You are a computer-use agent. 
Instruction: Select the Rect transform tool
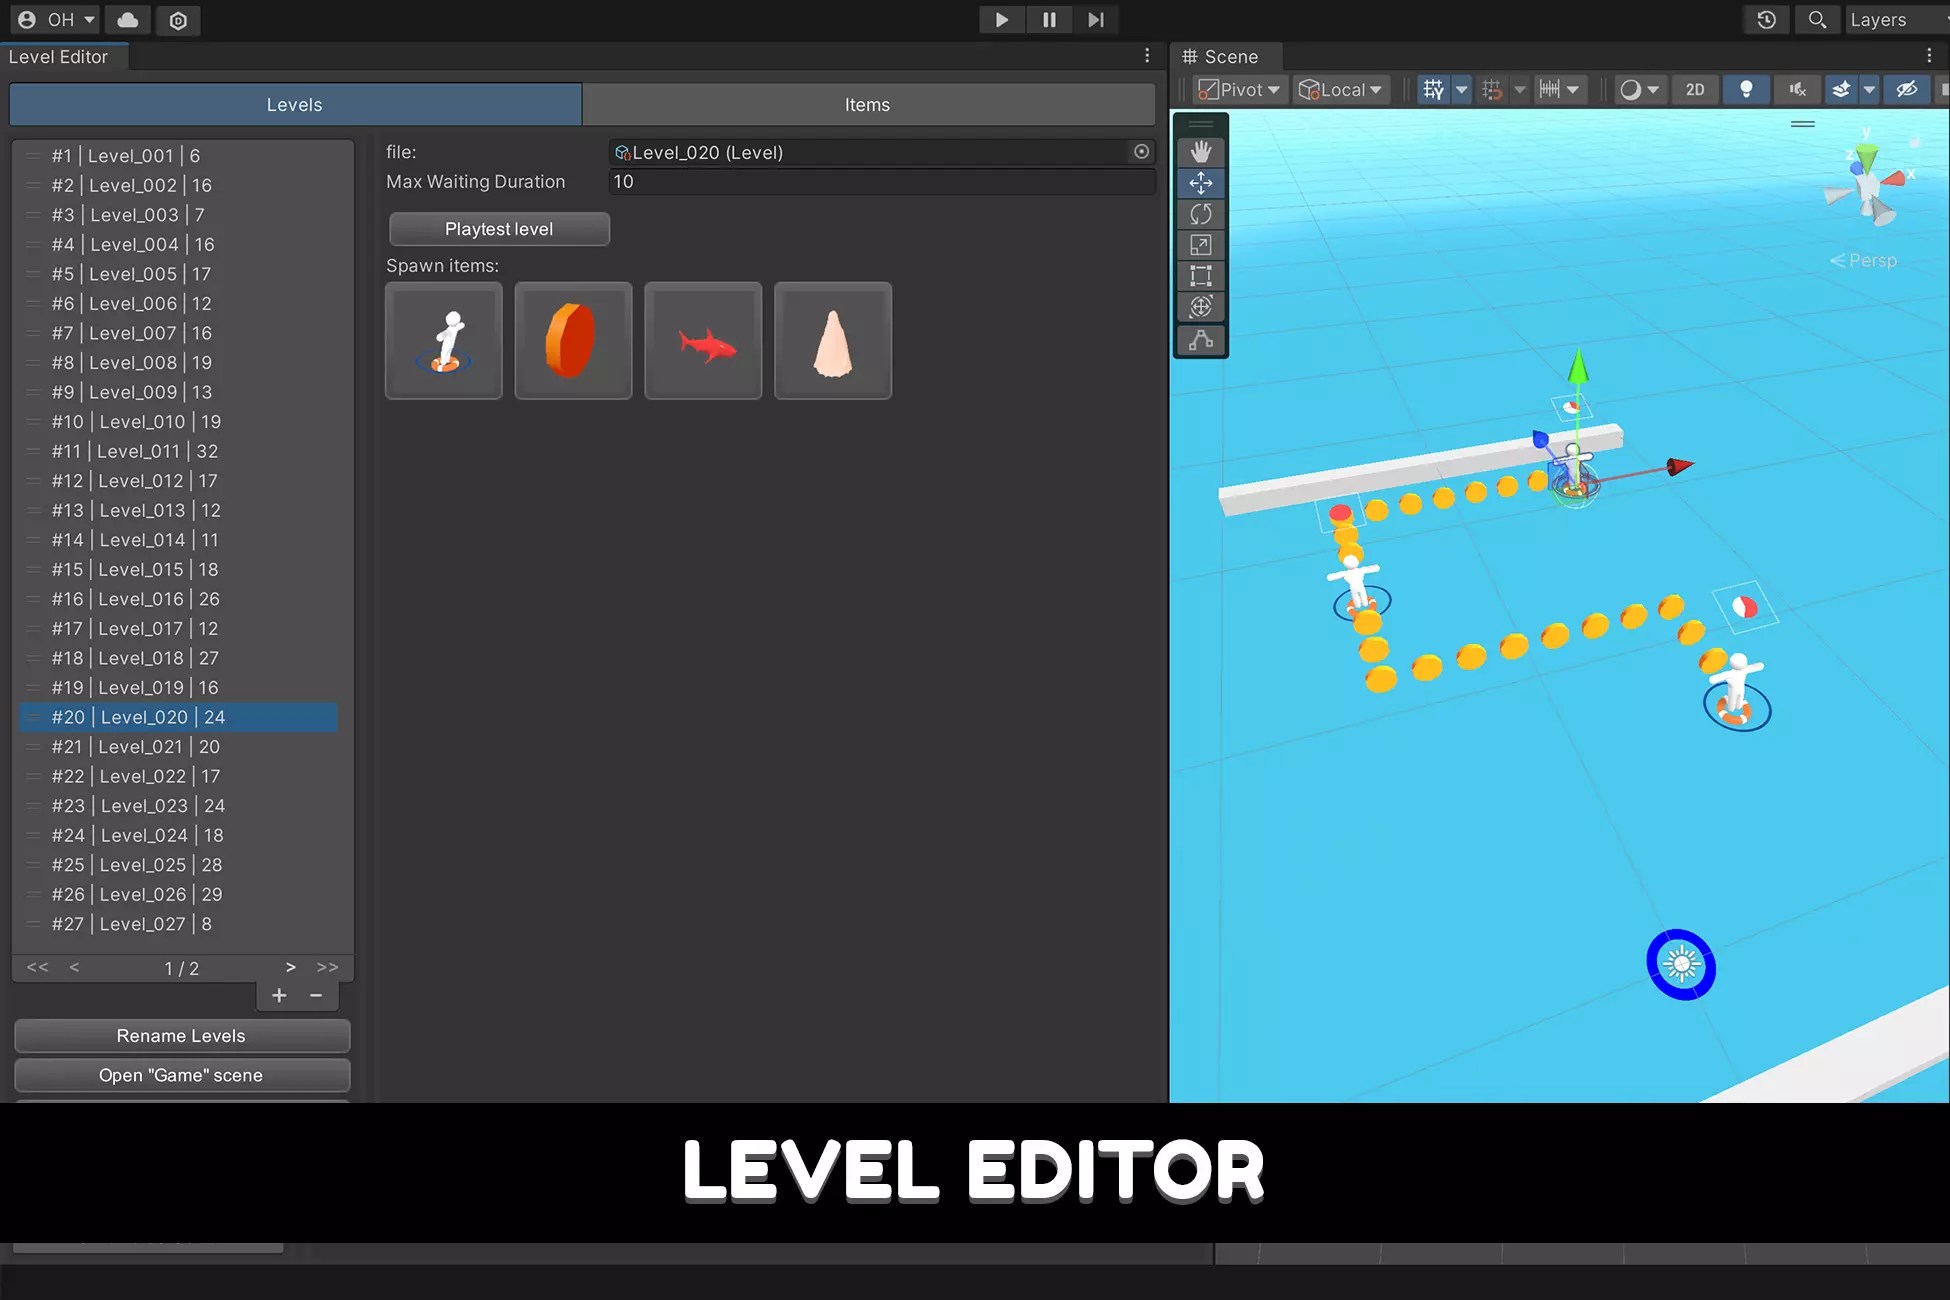tap(1200, 276)
